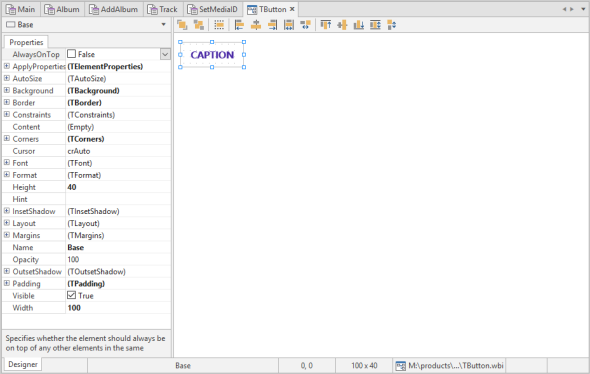Expand the OutsetShadow property node
Image resolution: width=590 pixels, height=374 pixels.
(7, 271)
